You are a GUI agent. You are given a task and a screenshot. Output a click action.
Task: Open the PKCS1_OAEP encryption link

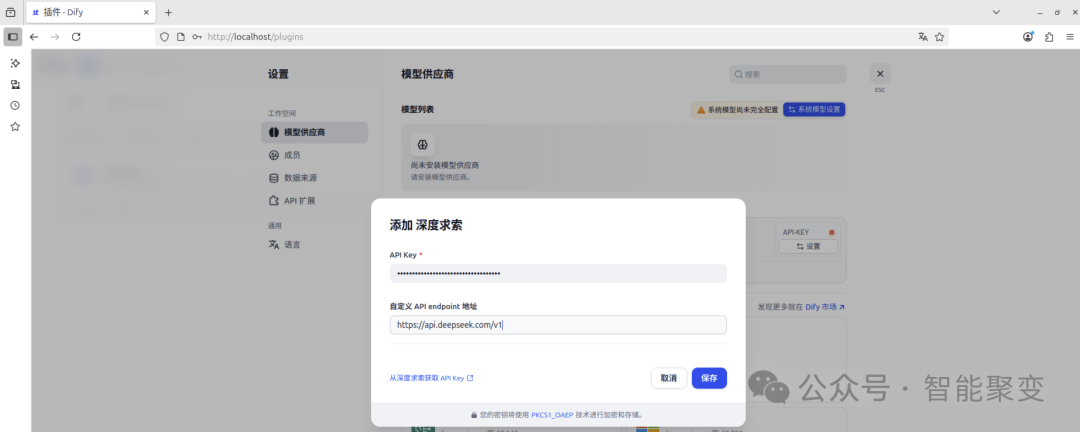coord(552,415)
